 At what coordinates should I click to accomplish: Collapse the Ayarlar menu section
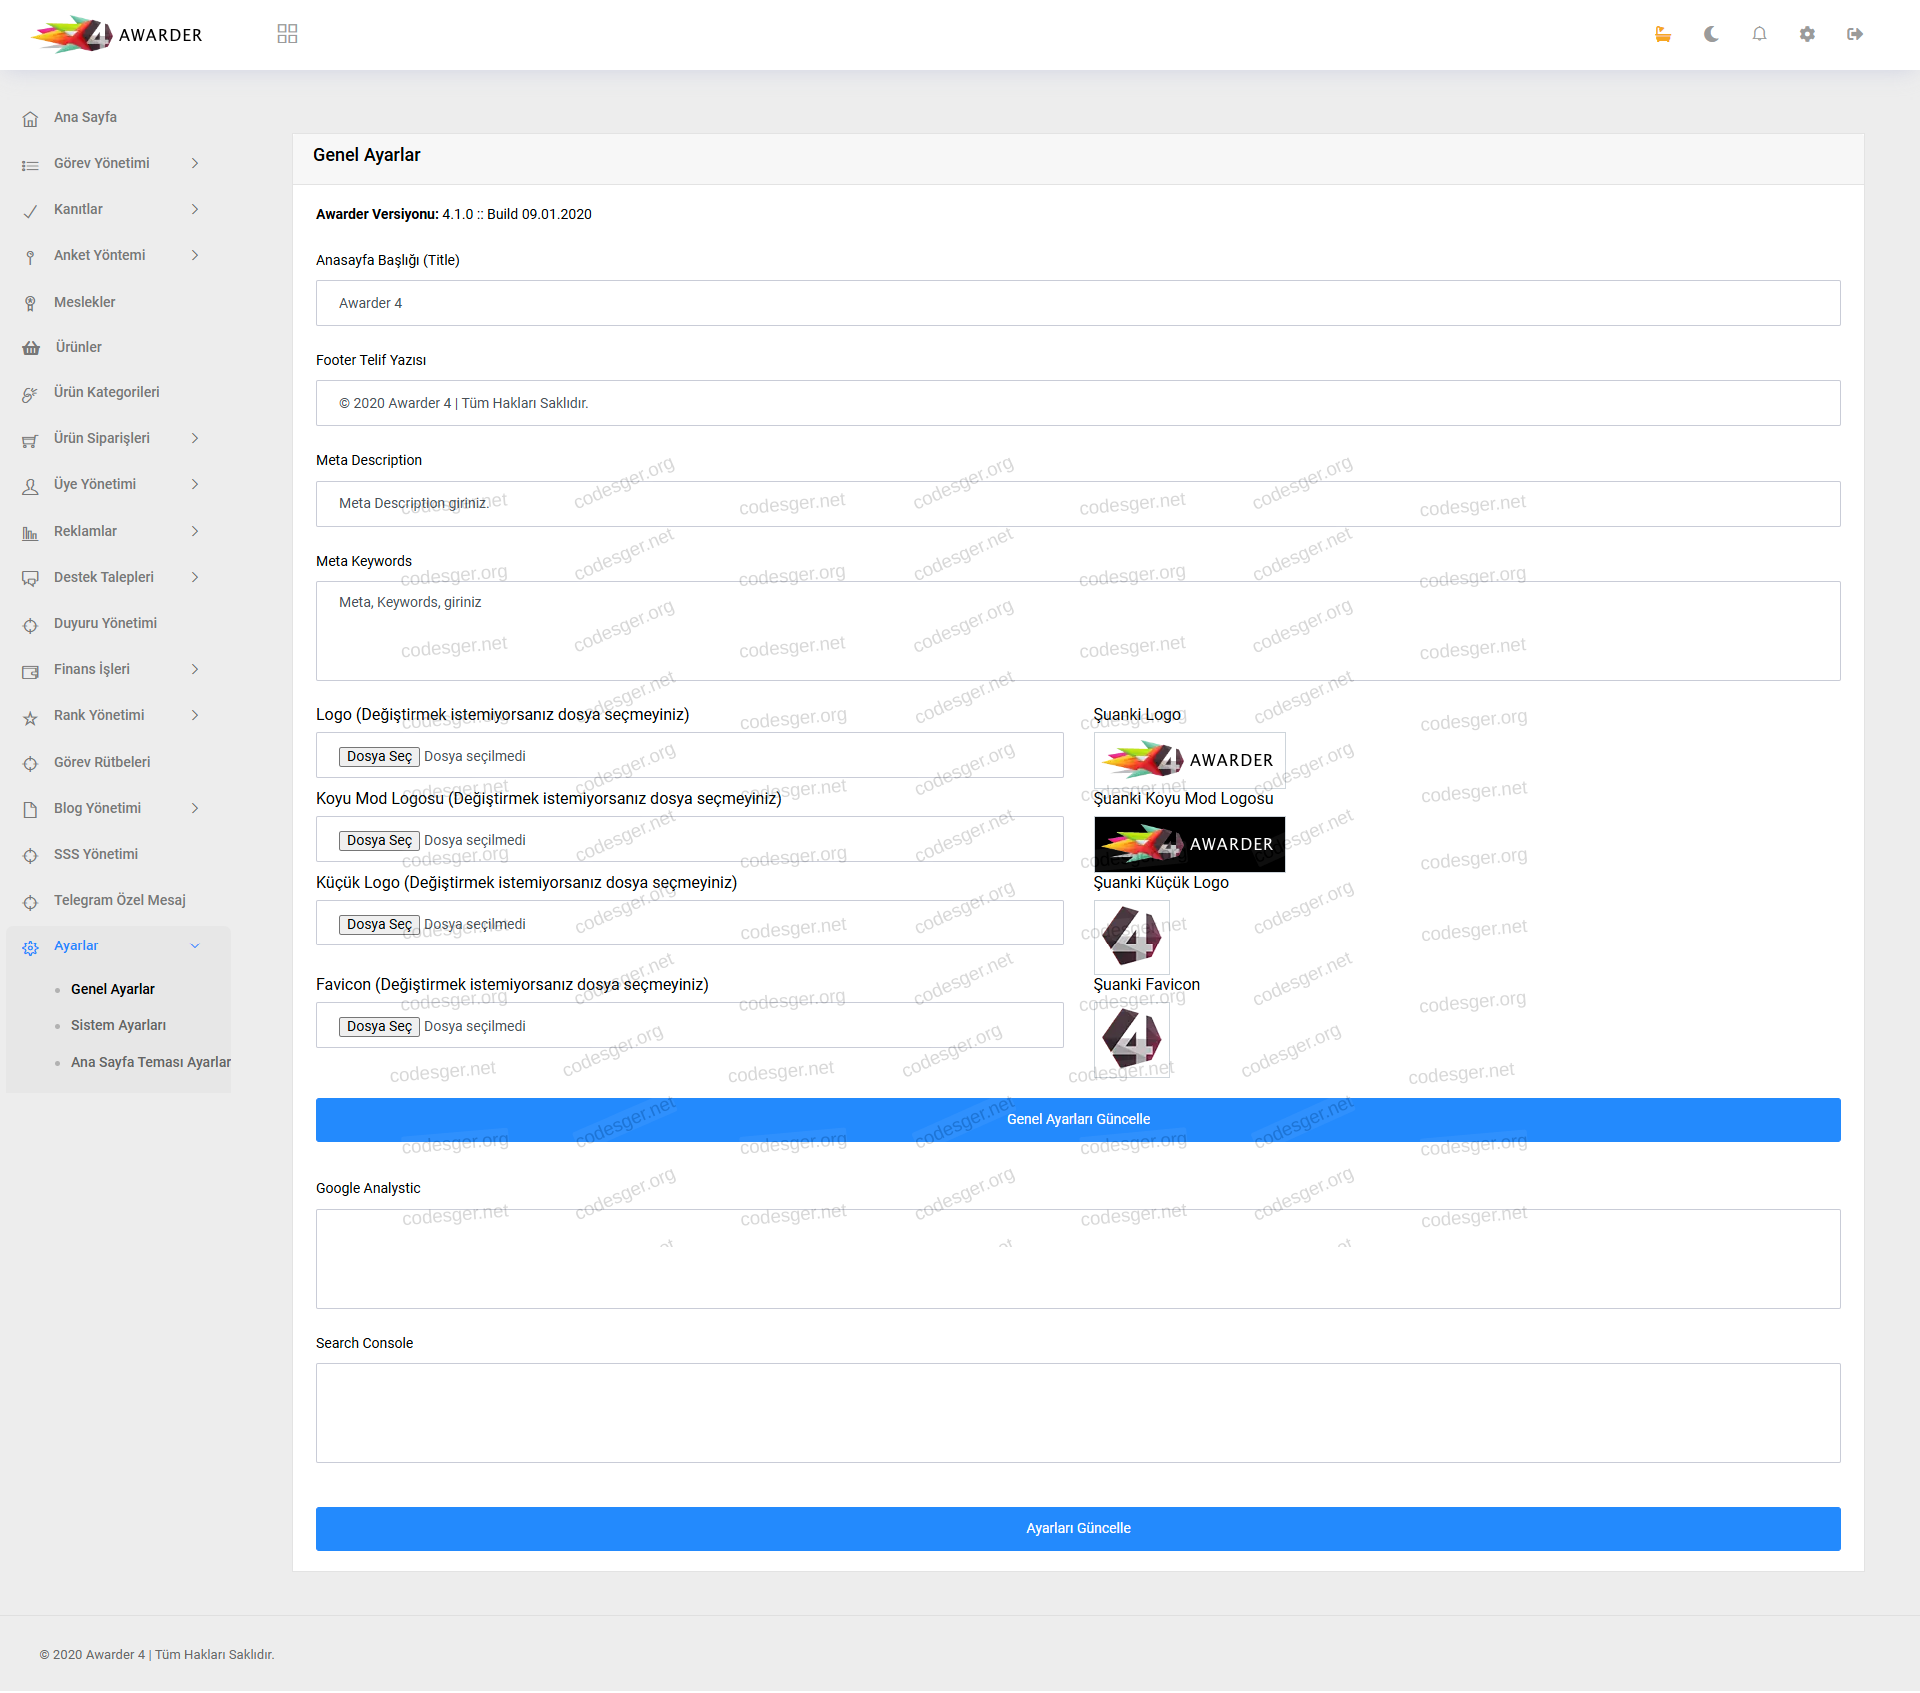click(x=194, y=946)
